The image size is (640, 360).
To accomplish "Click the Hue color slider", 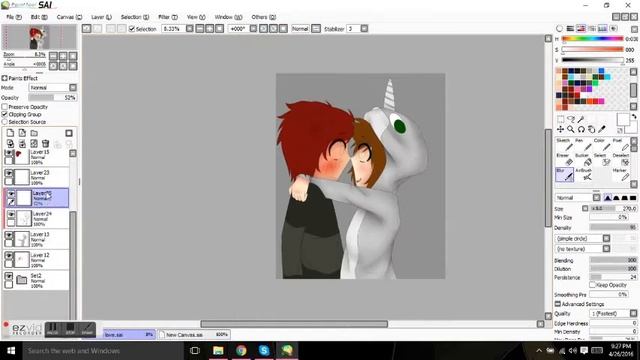I will click(x=593, y=39).
